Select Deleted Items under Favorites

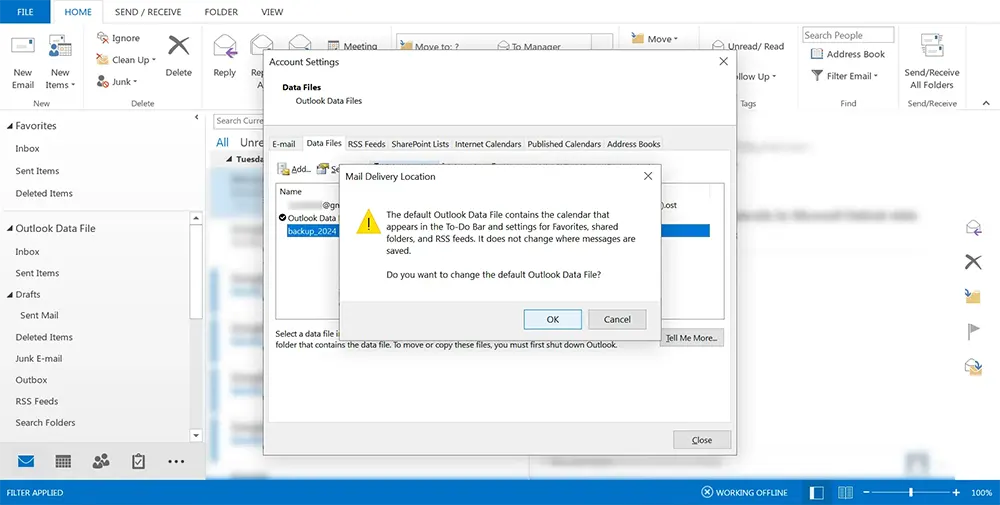pos(44,193)
